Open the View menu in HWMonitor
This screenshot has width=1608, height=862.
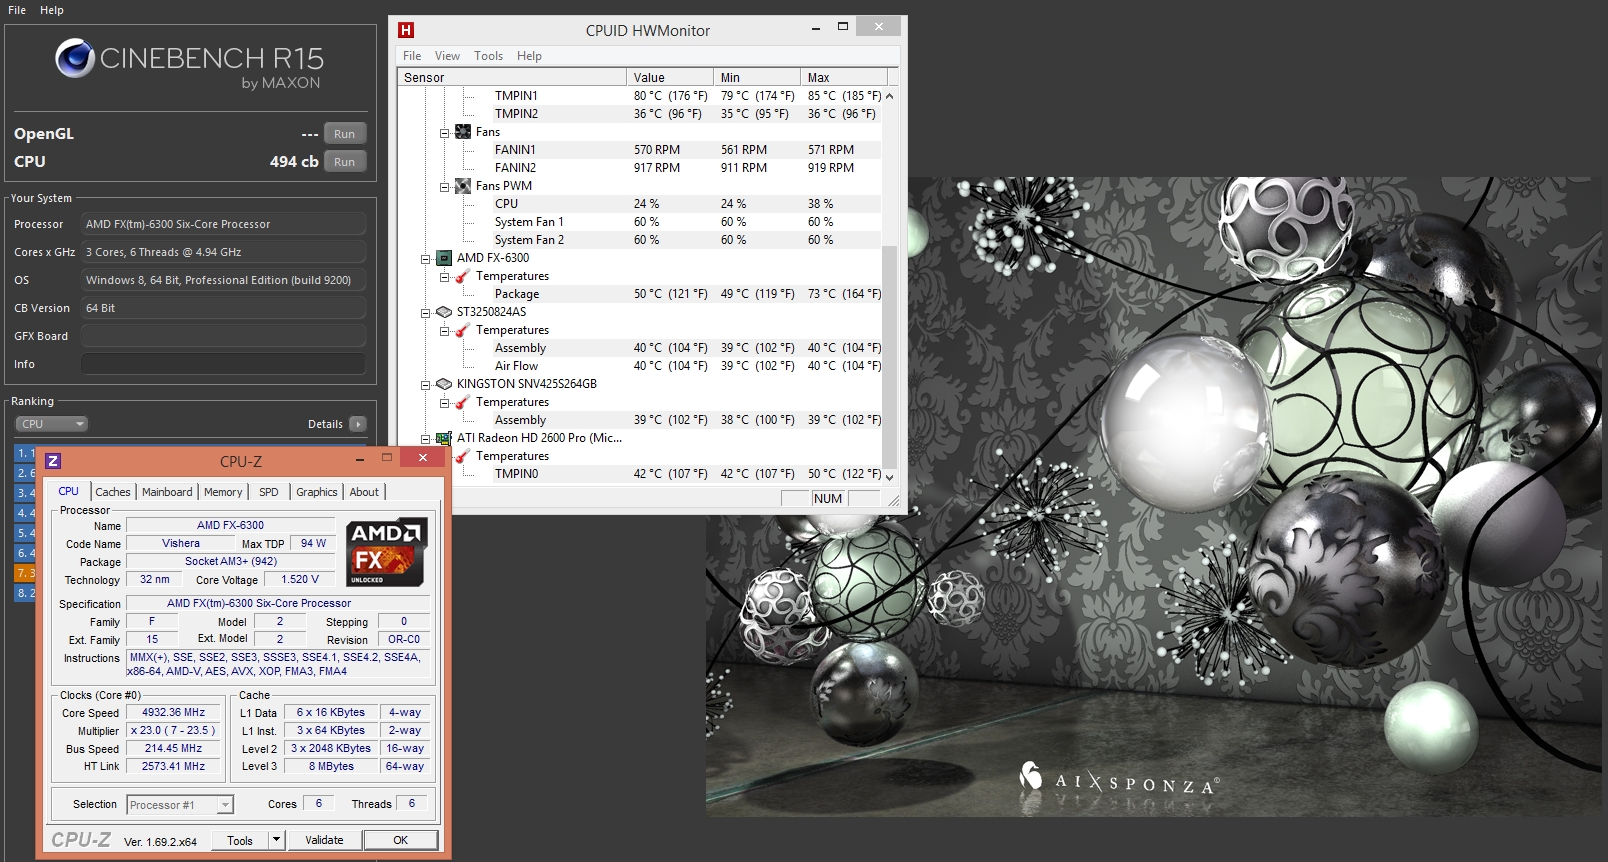(x=447, y=56)
